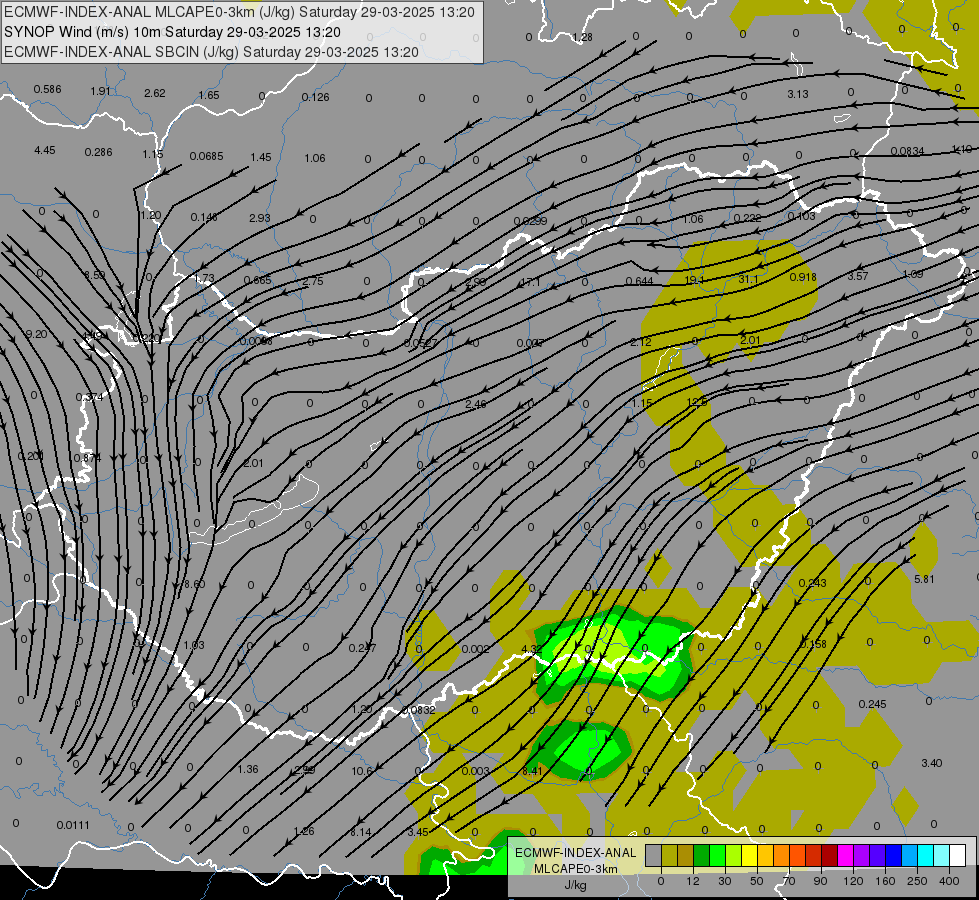Click the legend tick label 30

pyautogui.click(x=724, y=881)
